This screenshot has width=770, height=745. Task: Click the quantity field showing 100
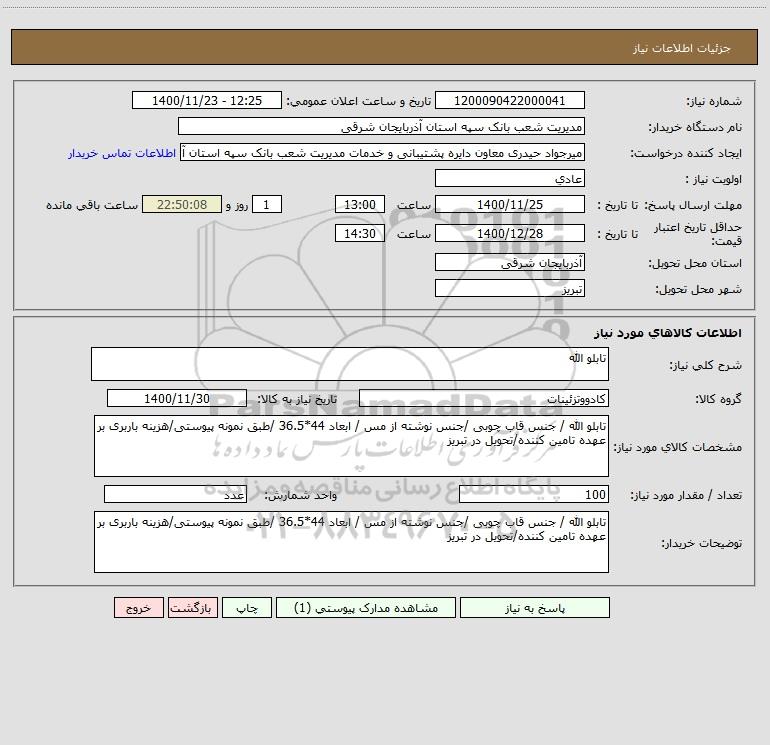point(534,494)
